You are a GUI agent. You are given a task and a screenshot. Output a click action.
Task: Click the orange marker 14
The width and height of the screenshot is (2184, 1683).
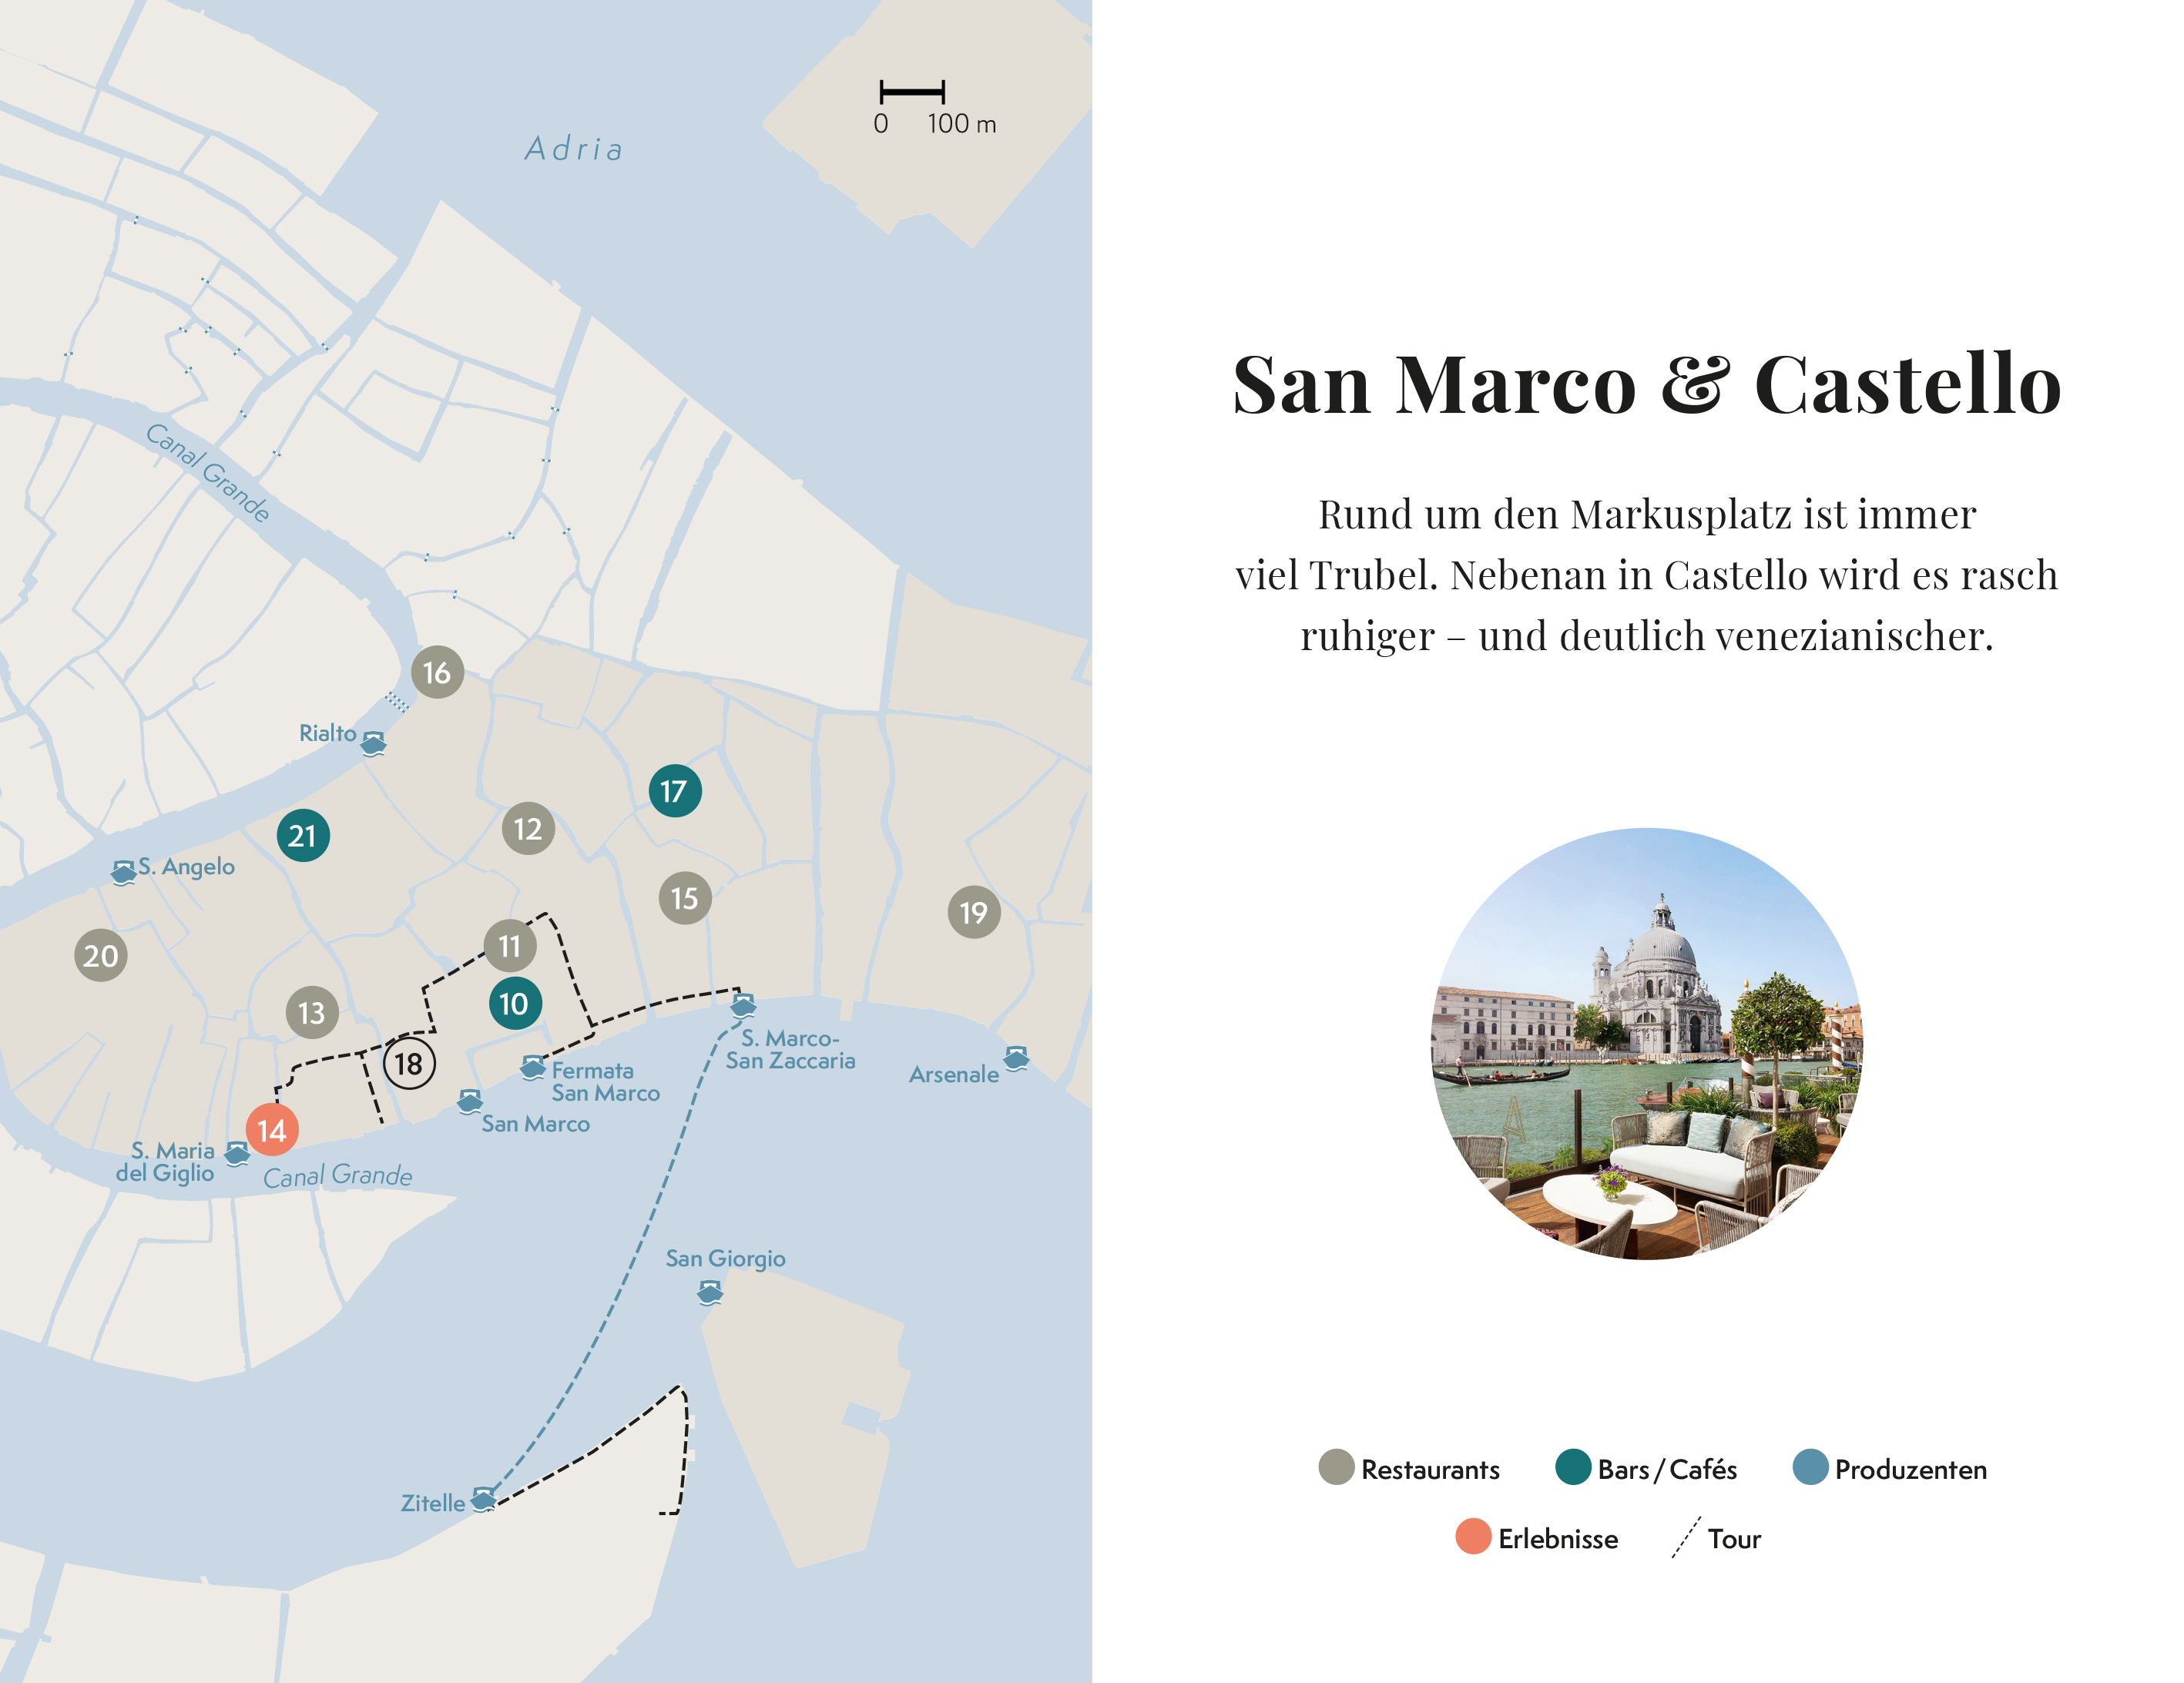(x=272, y=1130)
